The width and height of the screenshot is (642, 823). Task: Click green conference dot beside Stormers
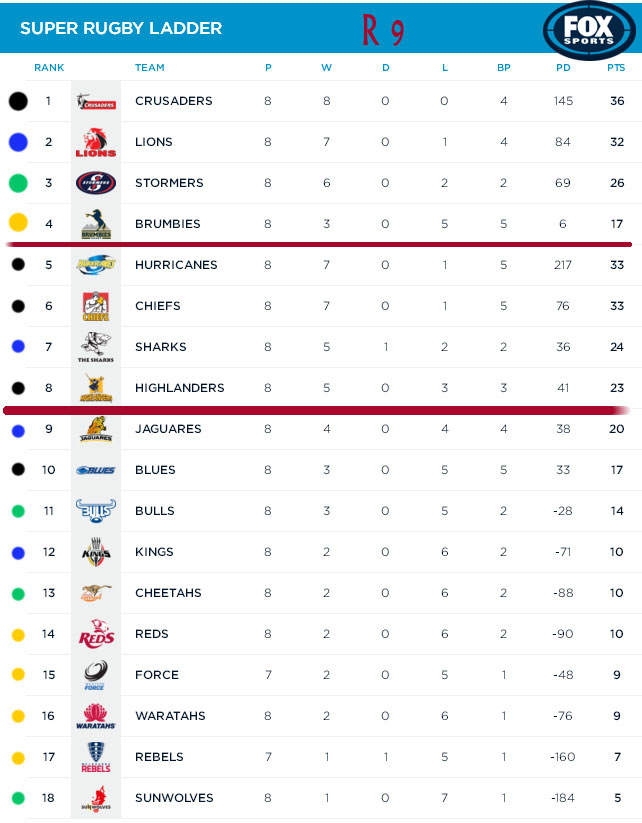17,183
